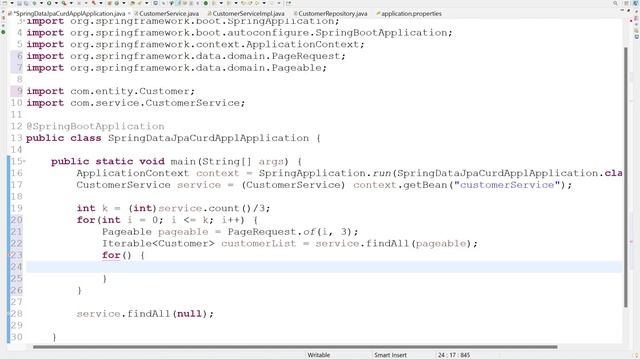Click 'com.service.CustomerService' import
640x360 pixels.
(155, 103)
